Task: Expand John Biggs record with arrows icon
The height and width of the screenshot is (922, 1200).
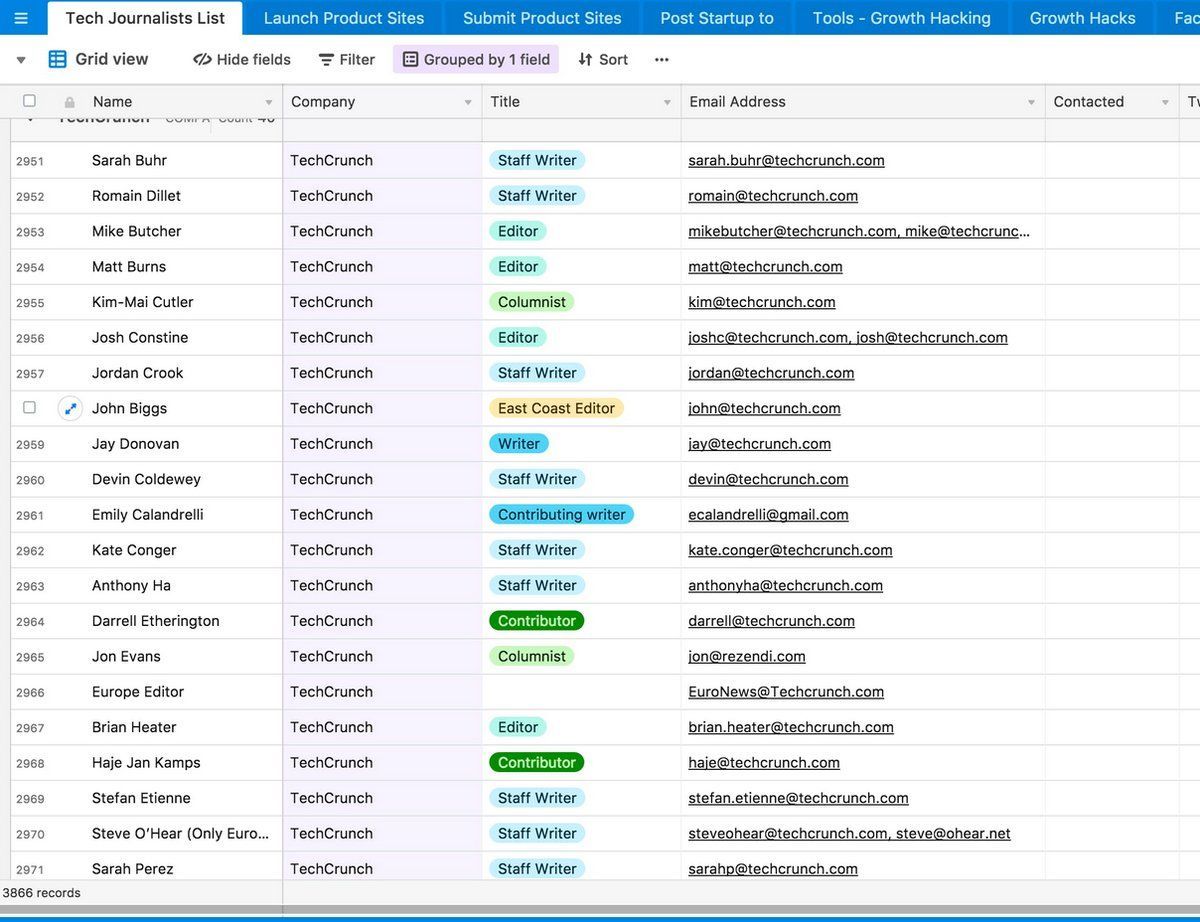Action: click(x=70, y=408)
